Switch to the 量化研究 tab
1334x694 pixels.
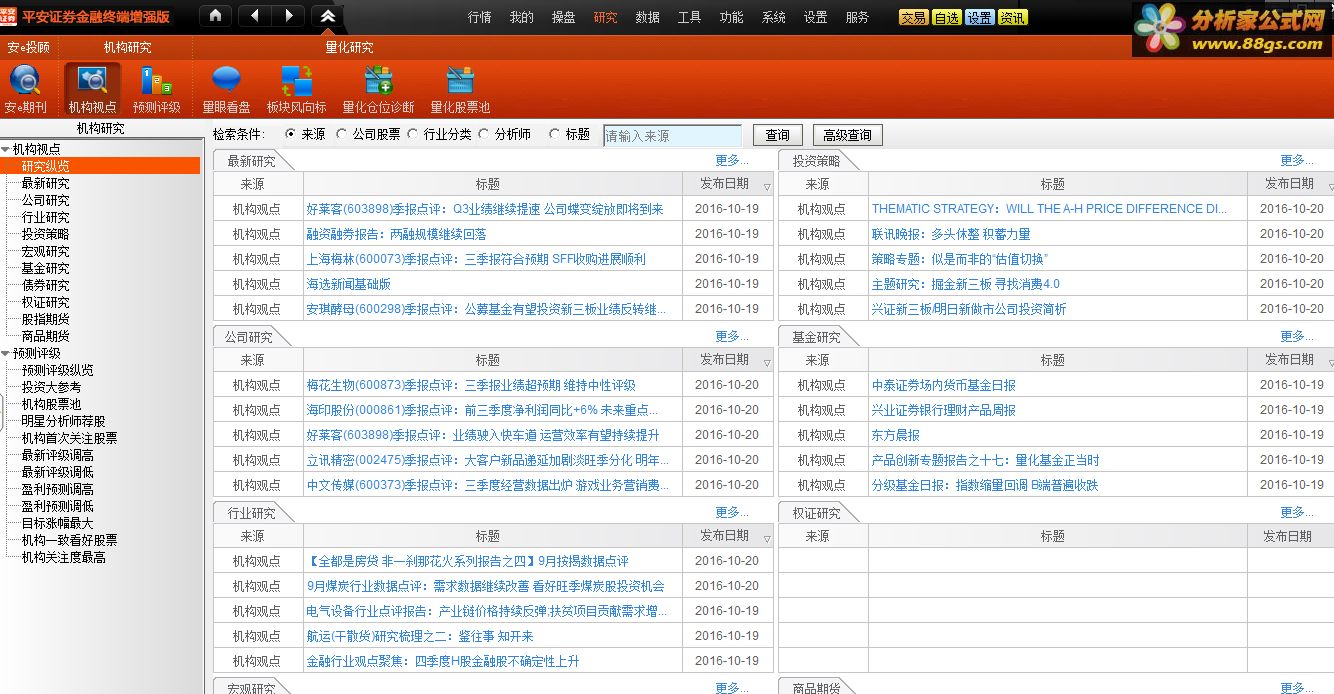tap(349, 47)
